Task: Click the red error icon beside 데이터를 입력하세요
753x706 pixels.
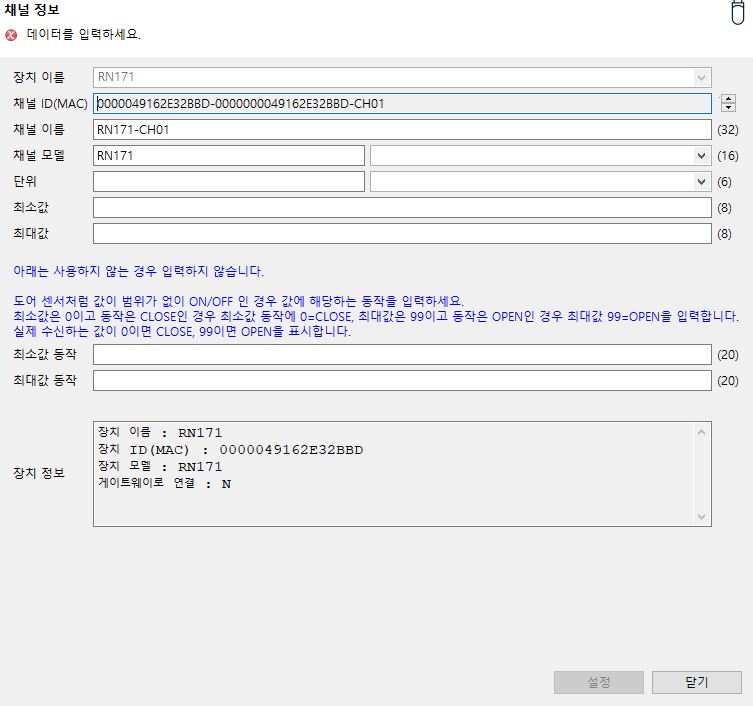Action: tap(11, 35)
